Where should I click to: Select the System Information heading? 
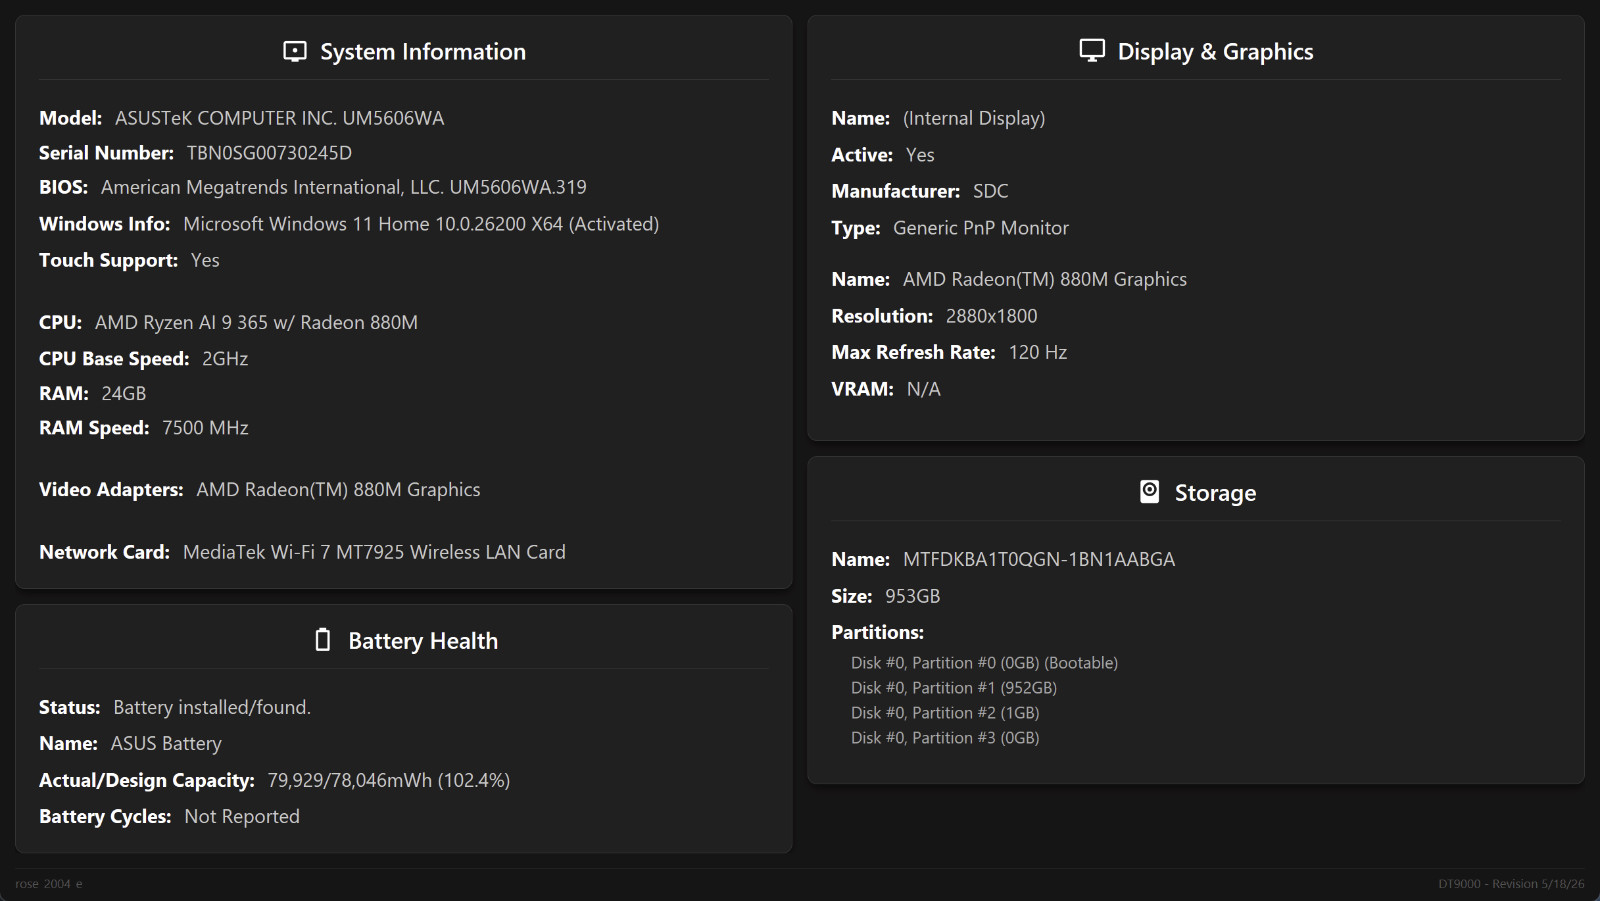[x=423, y=51]
